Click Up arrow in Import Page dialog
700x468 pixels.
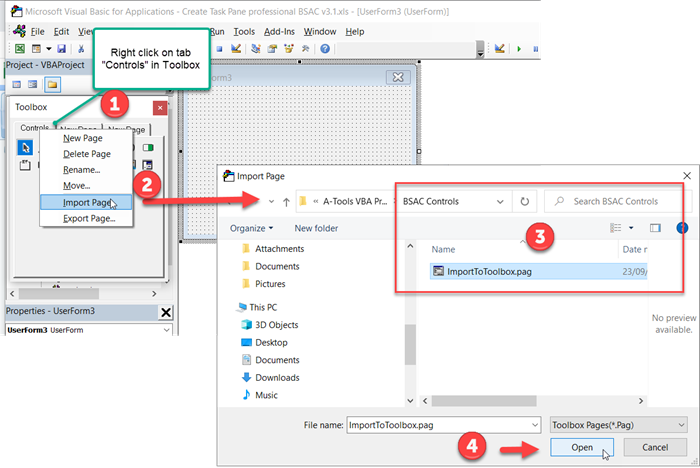click(x=286, y=202)
